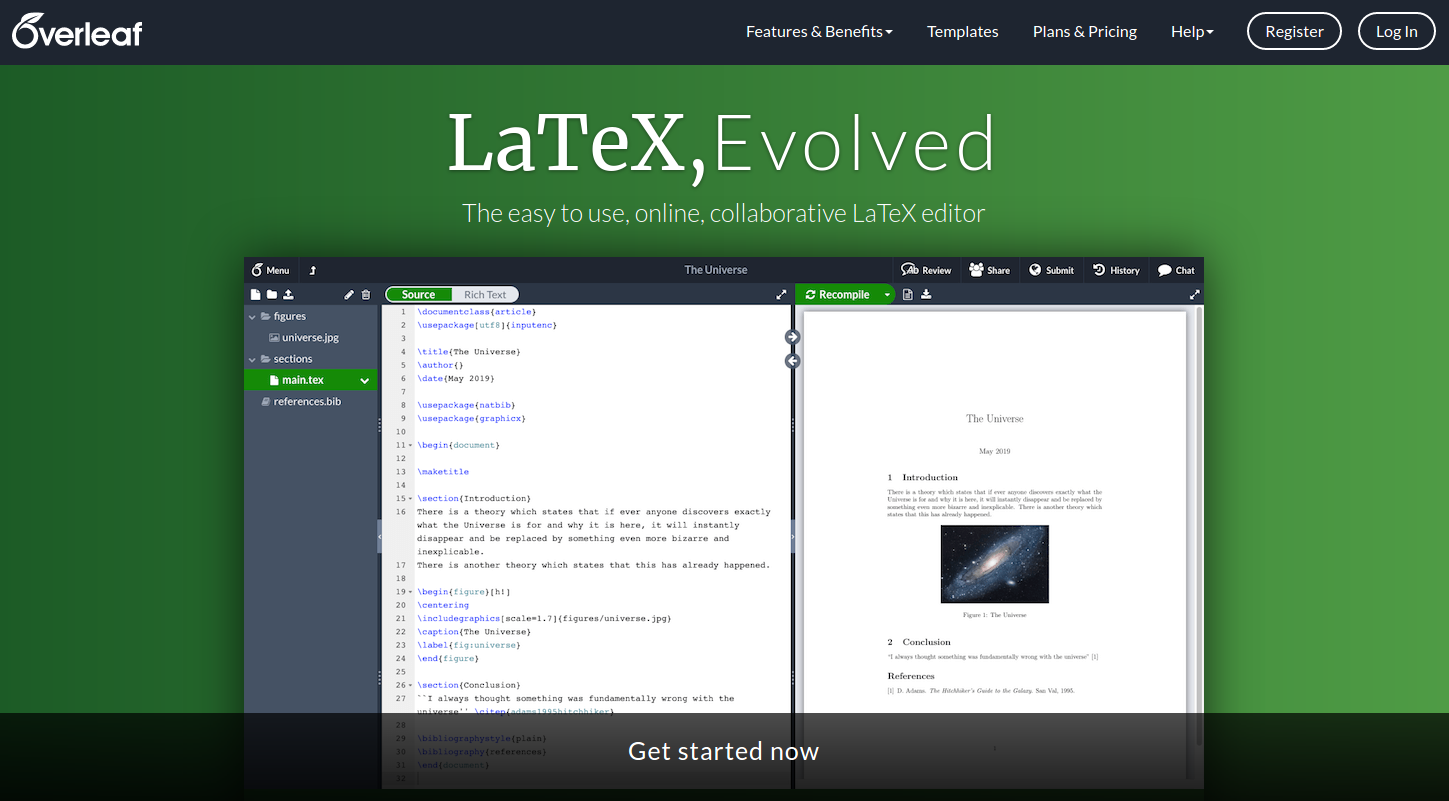Click the project title The Universe
1449x801 pixels.
[715, 270]
